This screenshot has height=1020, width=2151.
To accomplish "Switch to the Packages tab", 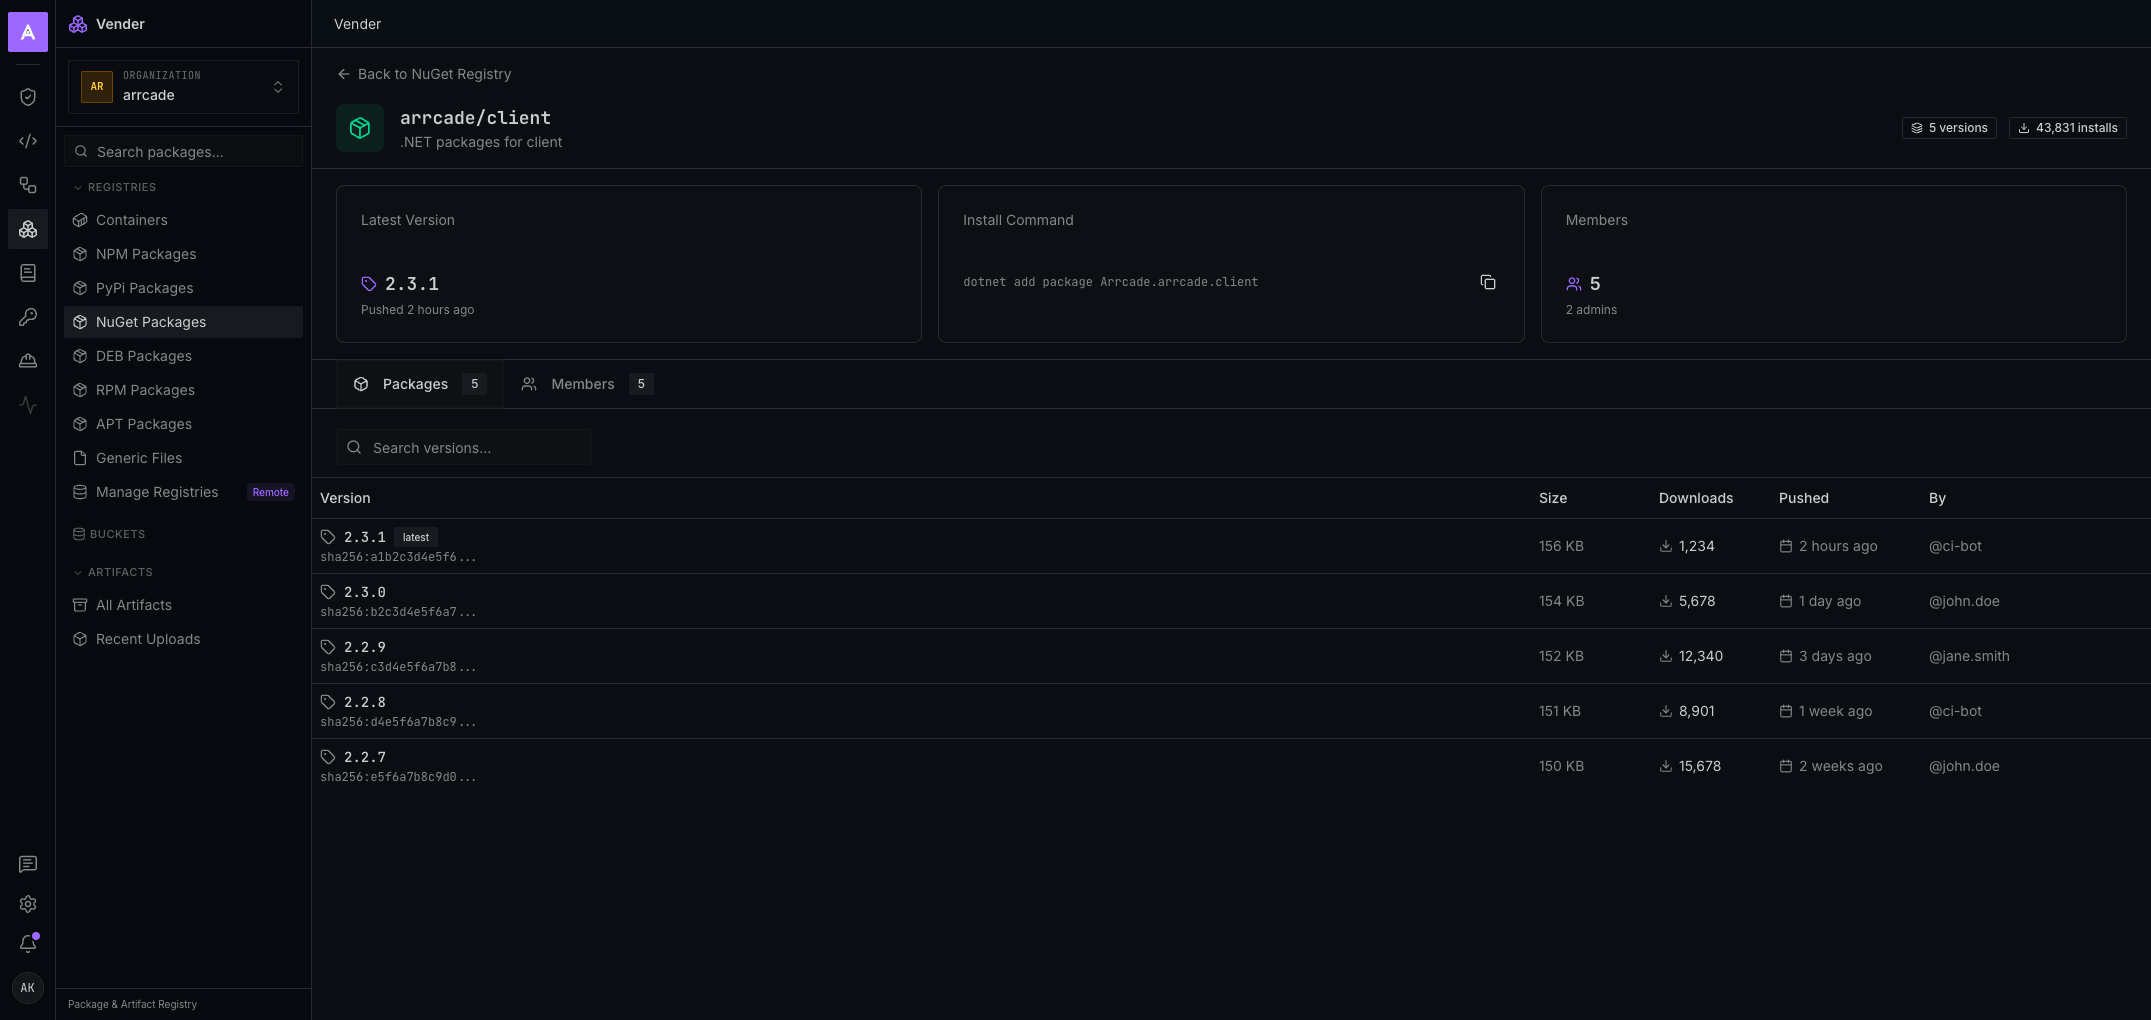I will tap(419, 384).
